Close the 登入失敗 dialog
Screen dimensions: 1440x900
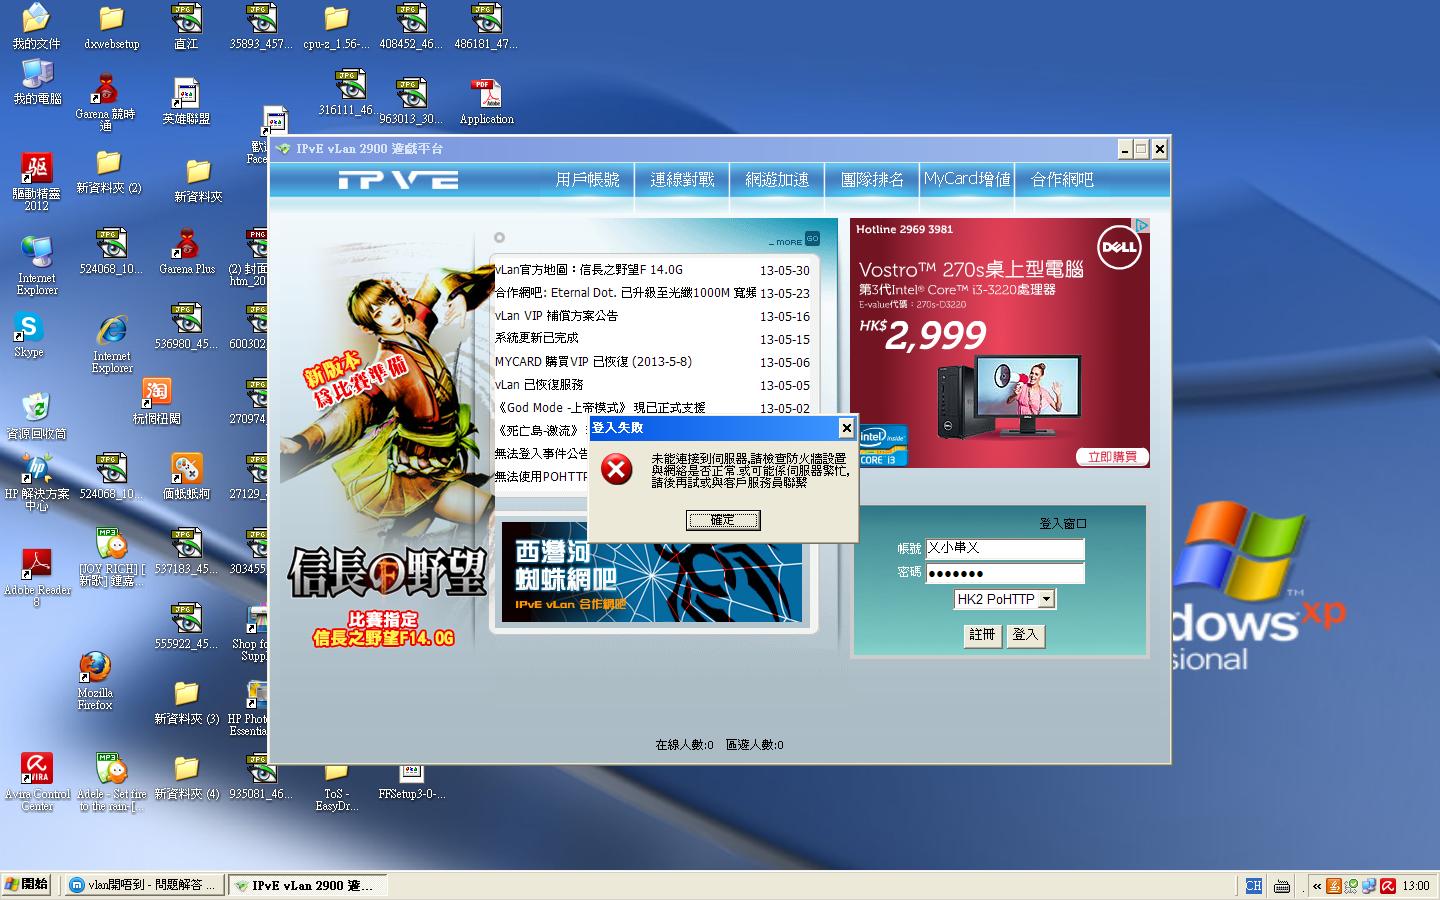[846, 428]
